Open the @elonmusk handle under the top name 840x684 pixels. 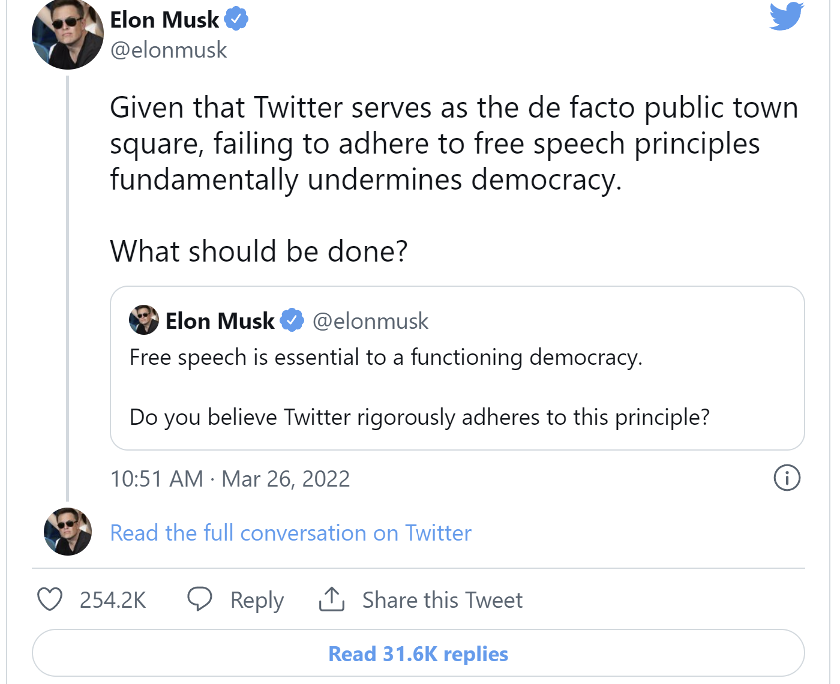pos(168,50)
